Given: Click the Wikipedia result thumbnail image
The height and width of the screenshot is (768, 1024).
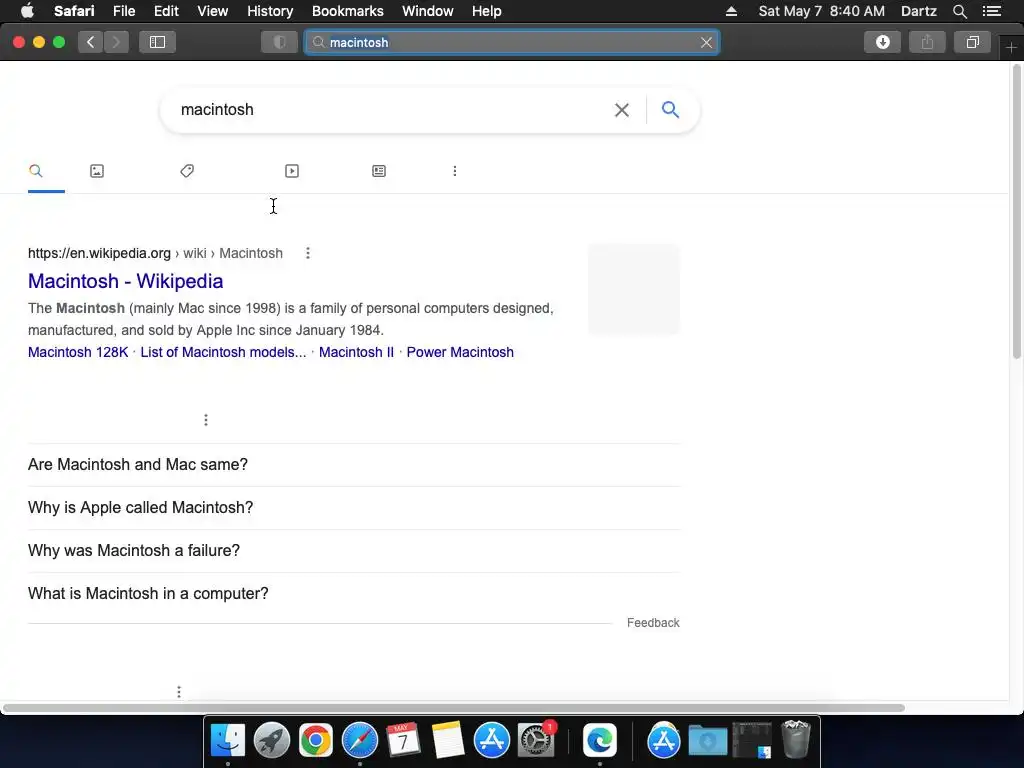Looking at the screenshot, I should click(633, 289).
